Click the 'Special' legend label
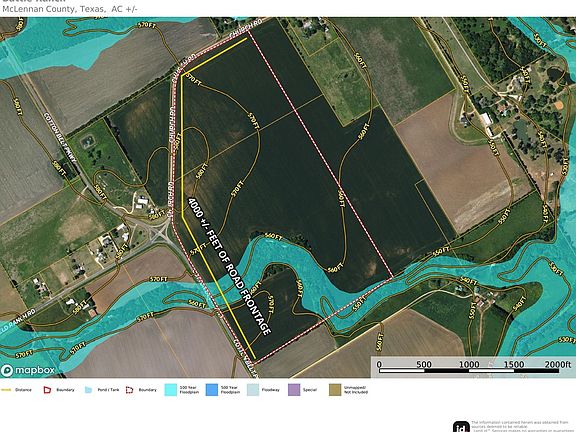The height and width of the screenshot is (432, 576). pyautogui.click(x=310, y=390)
